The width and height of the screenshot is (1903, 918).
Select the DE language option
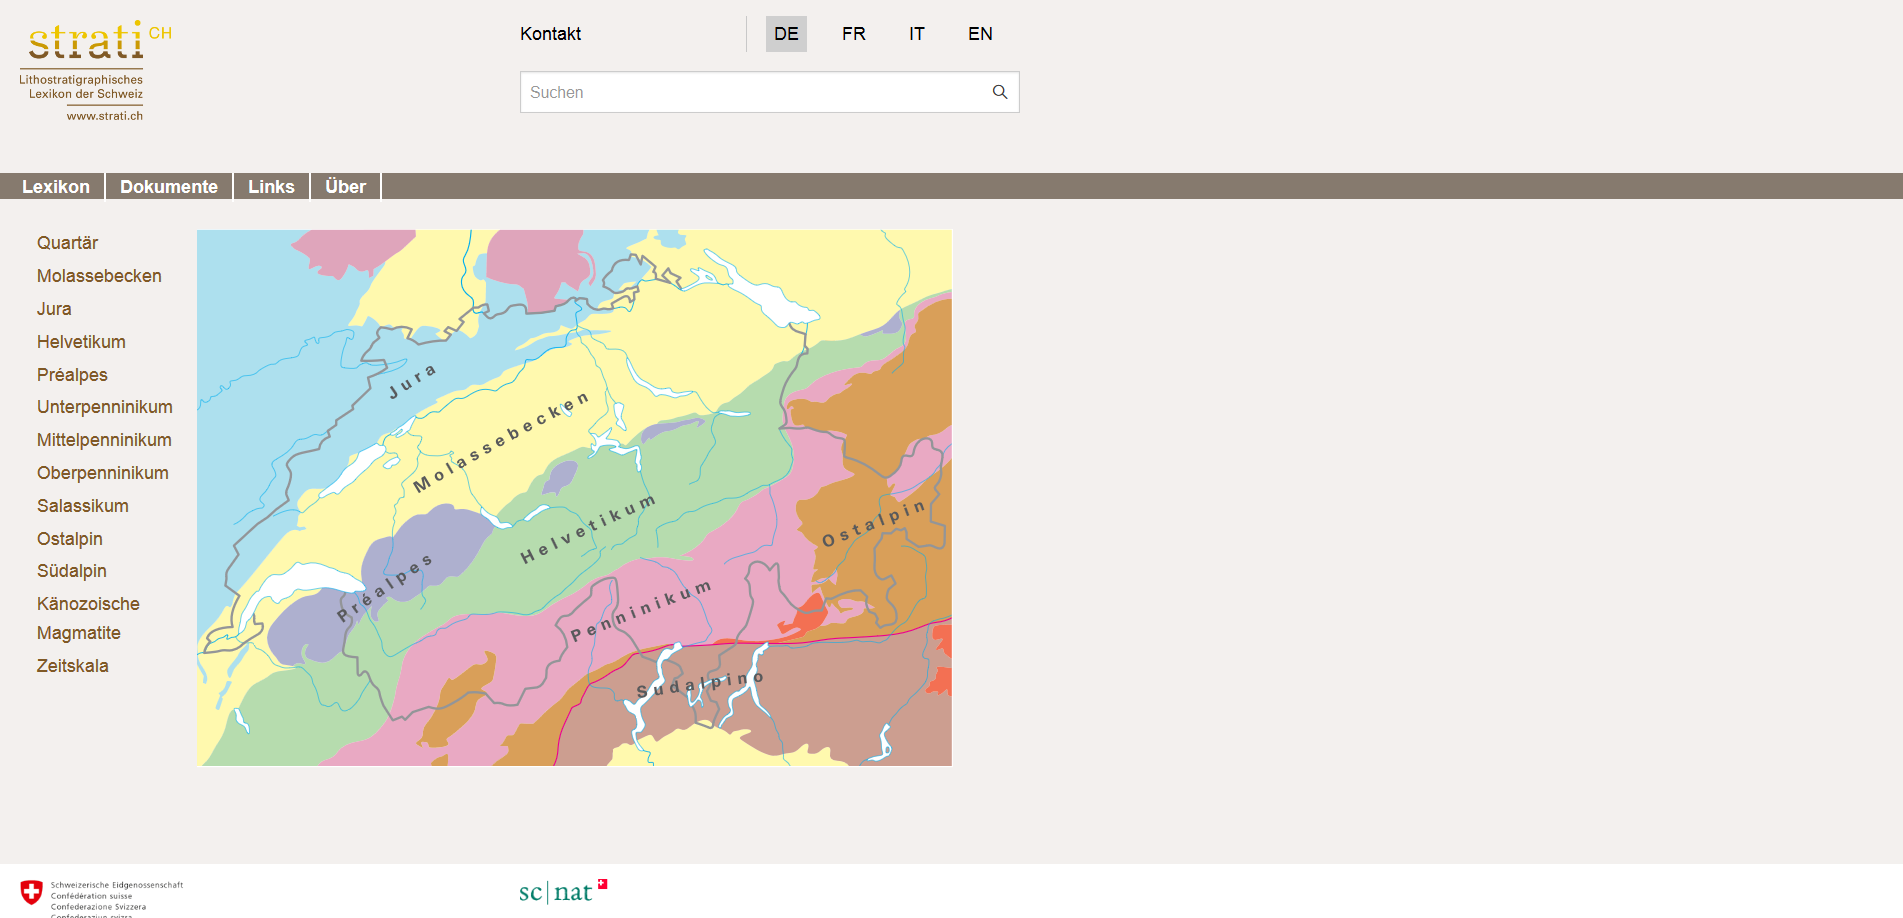[786, 34]
